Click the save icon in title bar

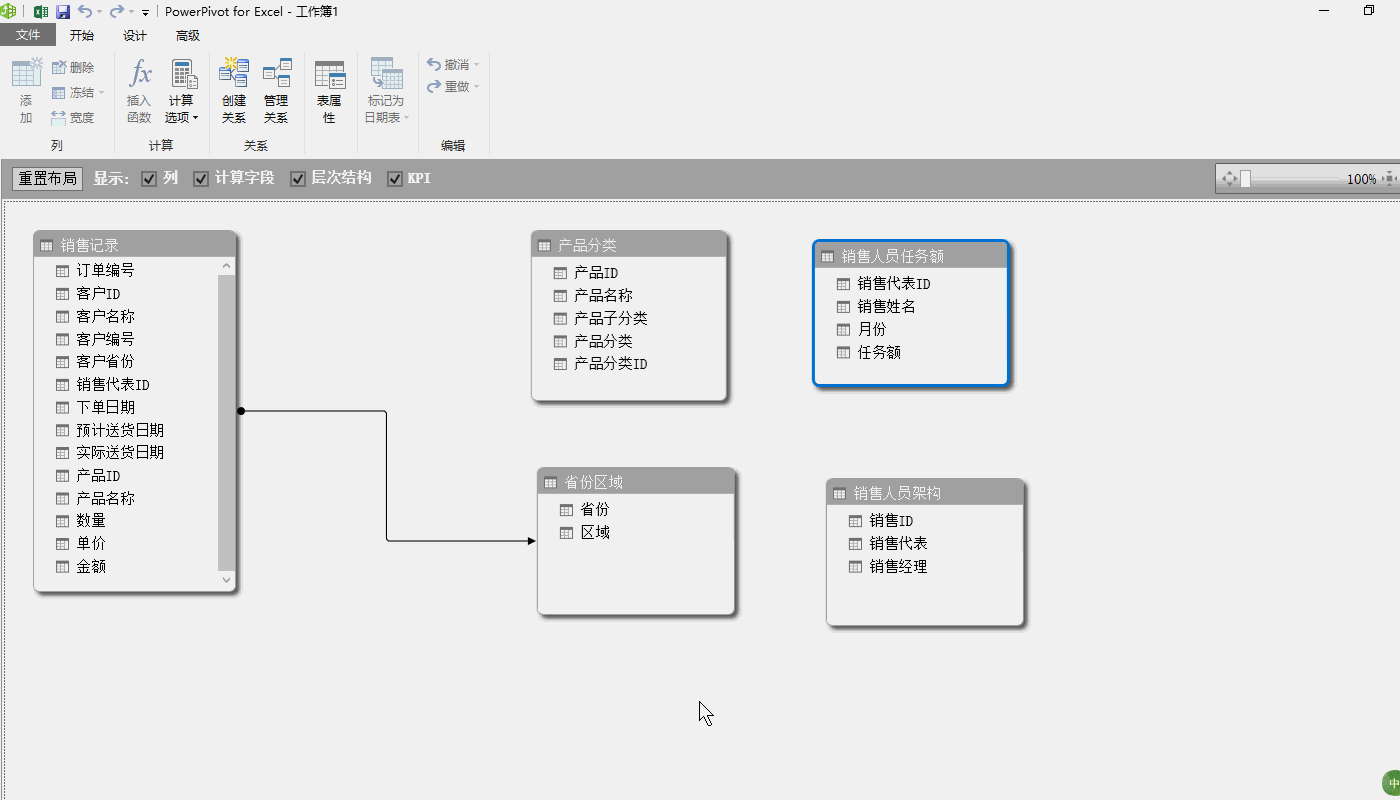(63, 12)
